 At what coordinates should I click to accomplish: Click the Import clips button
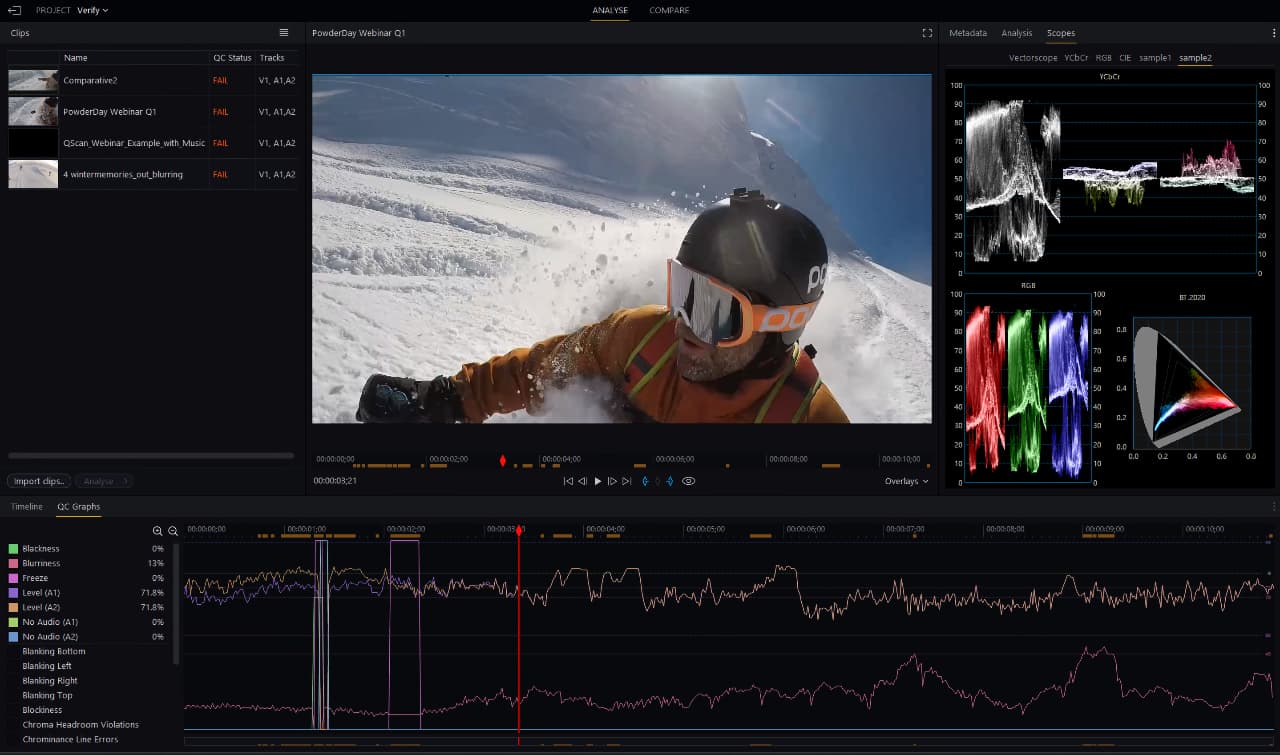click(38, 480)
